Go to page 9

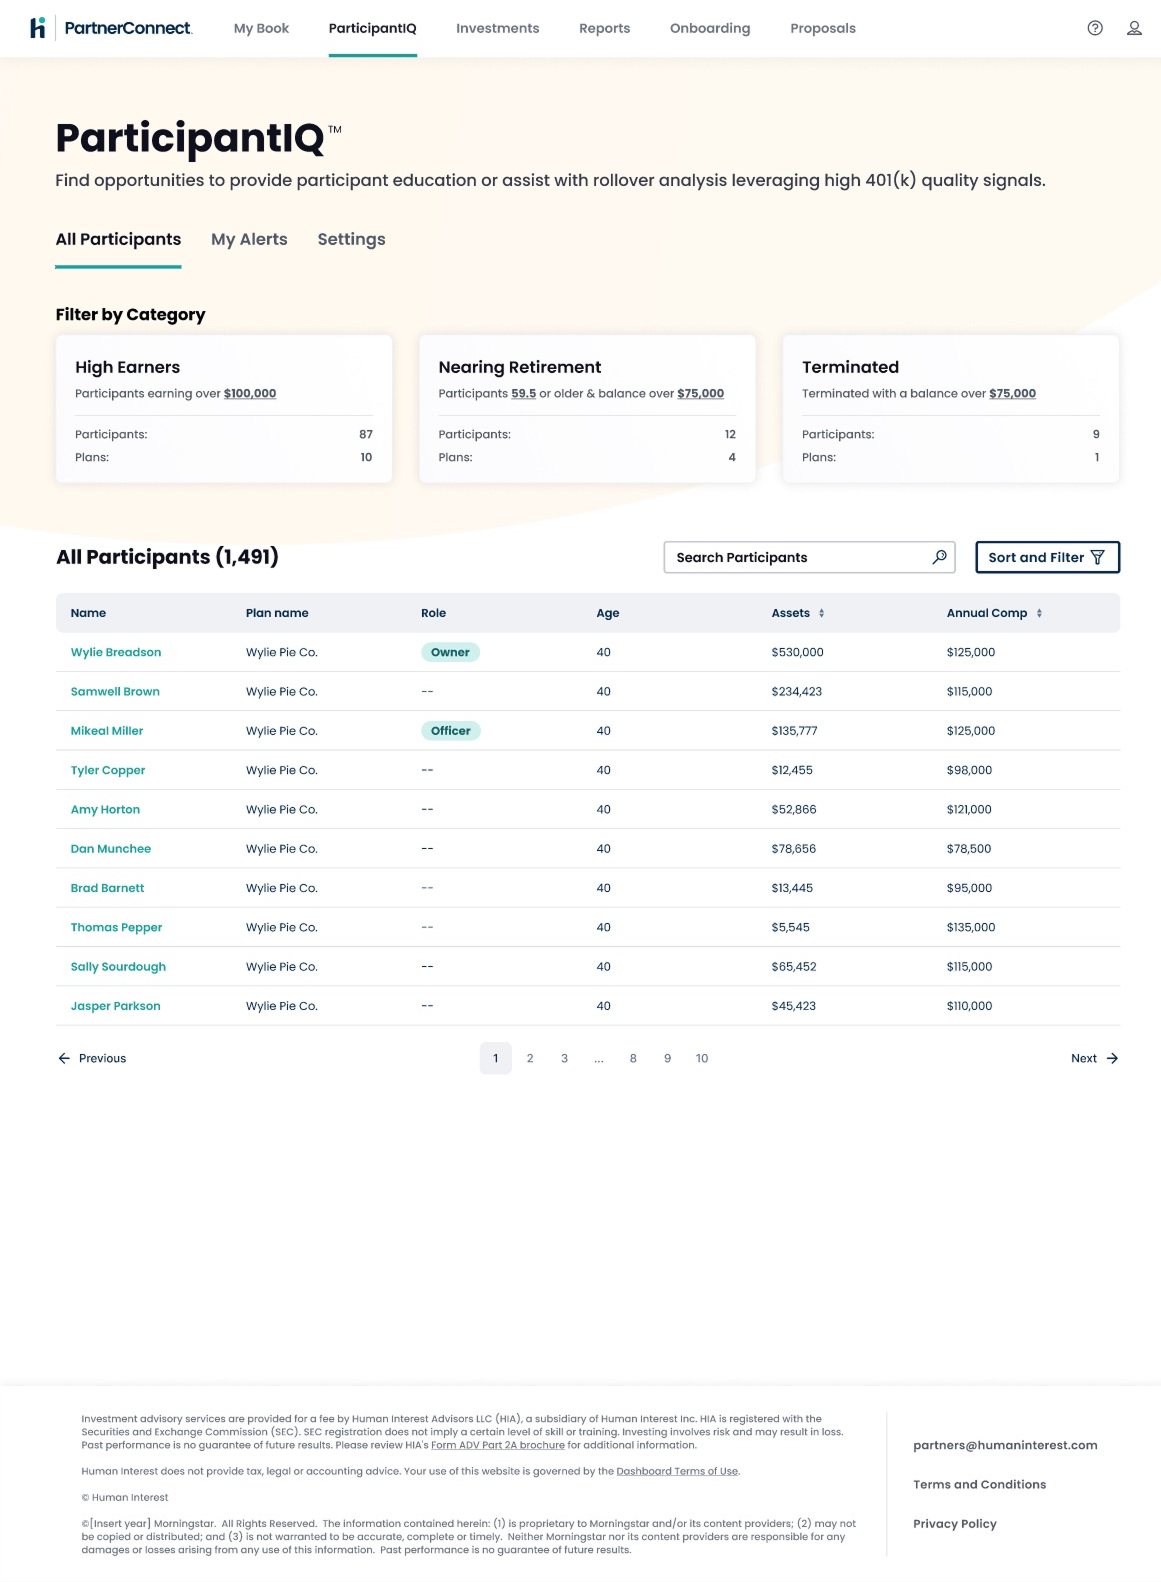pos(667,1058)
